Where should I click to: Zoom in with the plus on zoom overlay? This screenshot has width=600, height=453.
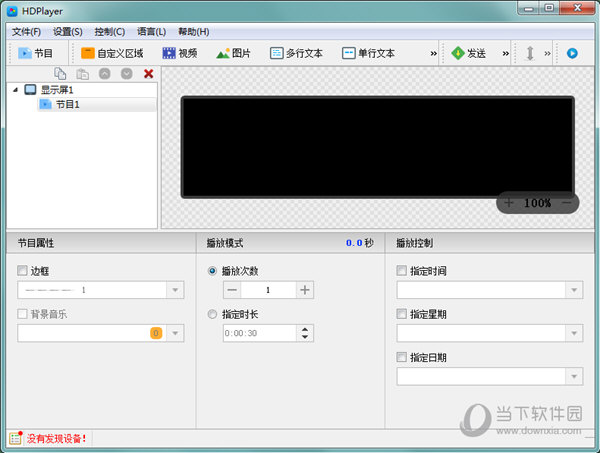pos(509,202)
